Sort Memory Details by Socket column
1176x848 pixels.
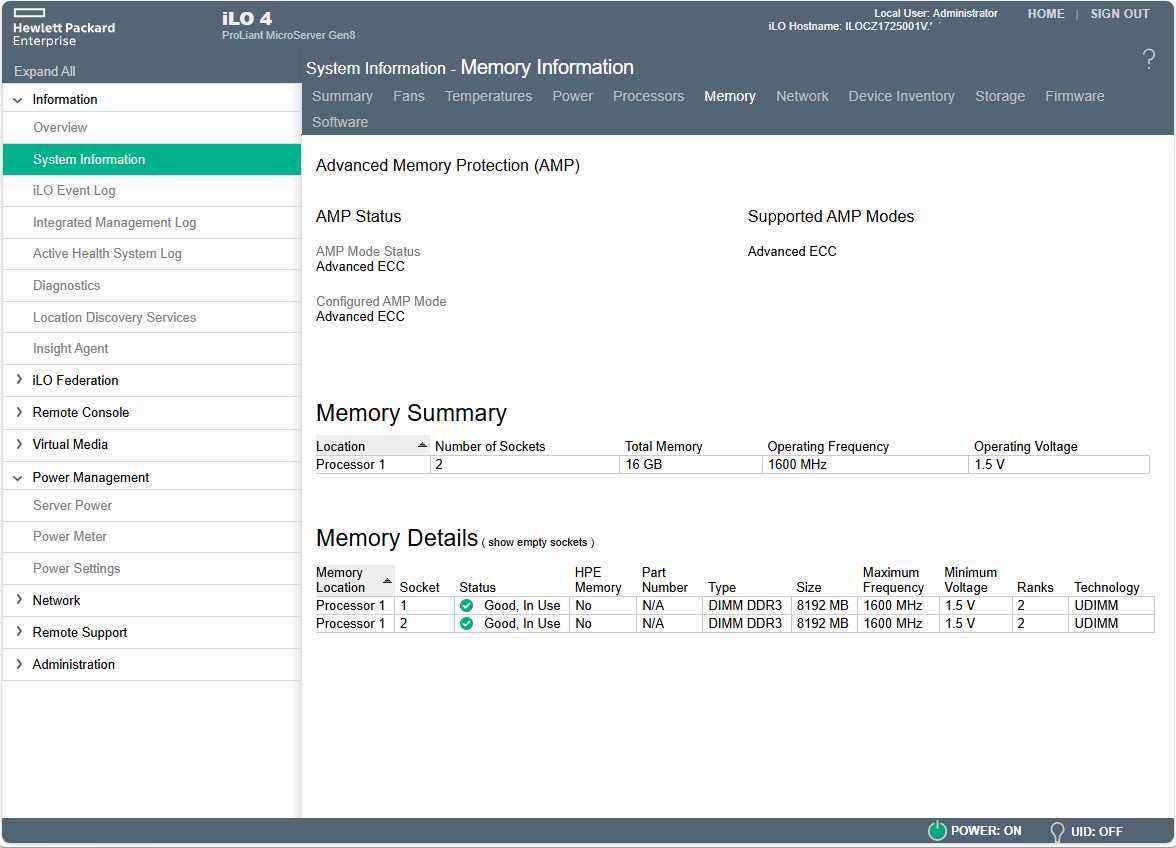tap(419, 587)
